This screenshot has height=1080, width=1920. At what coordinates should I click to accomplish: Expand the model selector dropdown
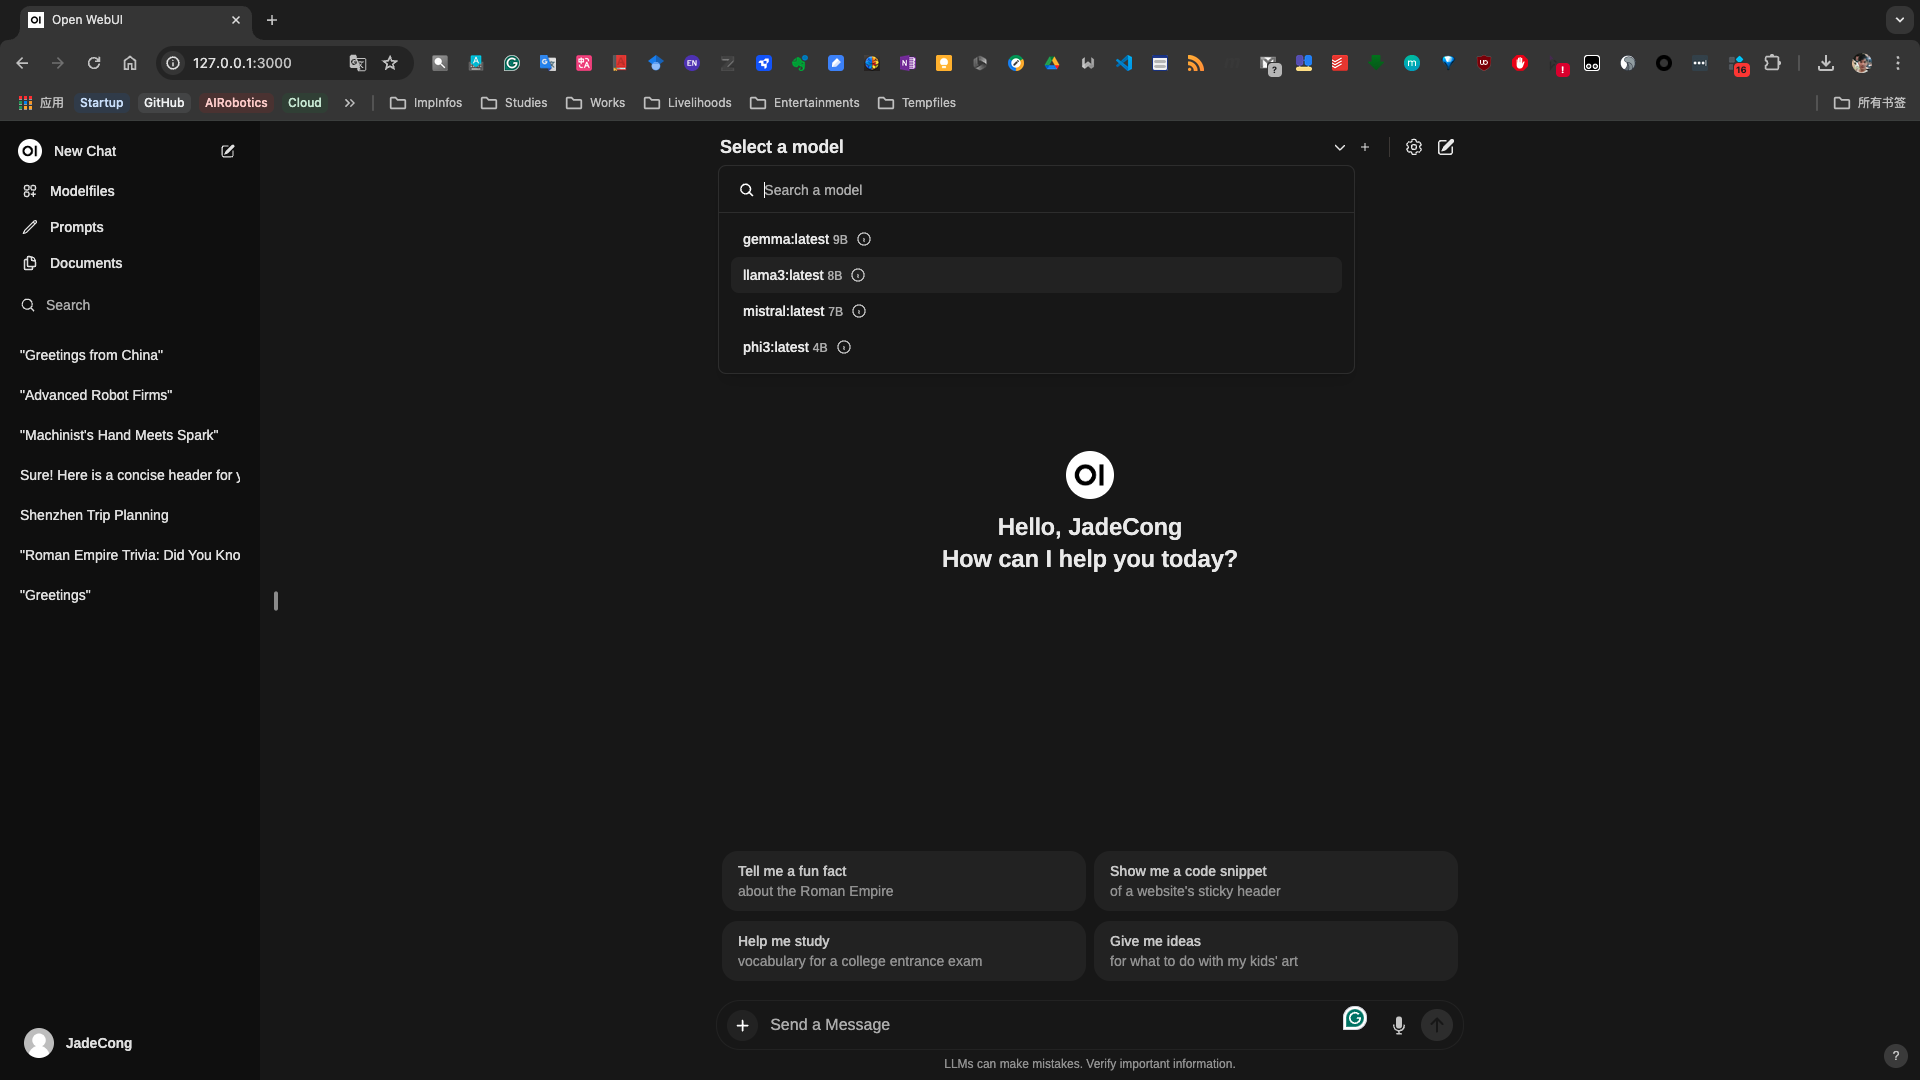(1338, 146)
